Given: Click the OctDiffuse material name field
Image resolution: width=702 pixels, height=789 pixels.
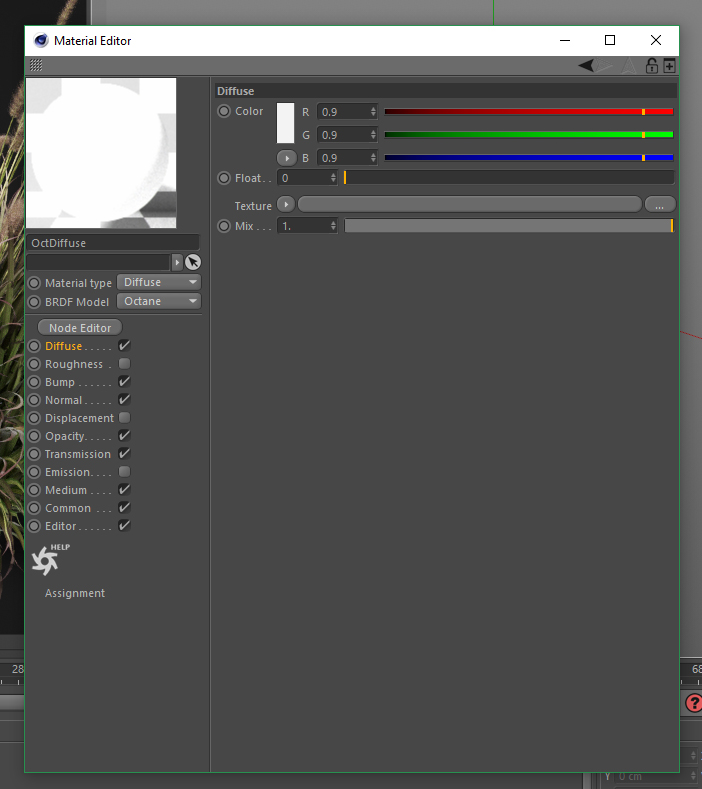Looking at the screenshot, I should 113,243.
